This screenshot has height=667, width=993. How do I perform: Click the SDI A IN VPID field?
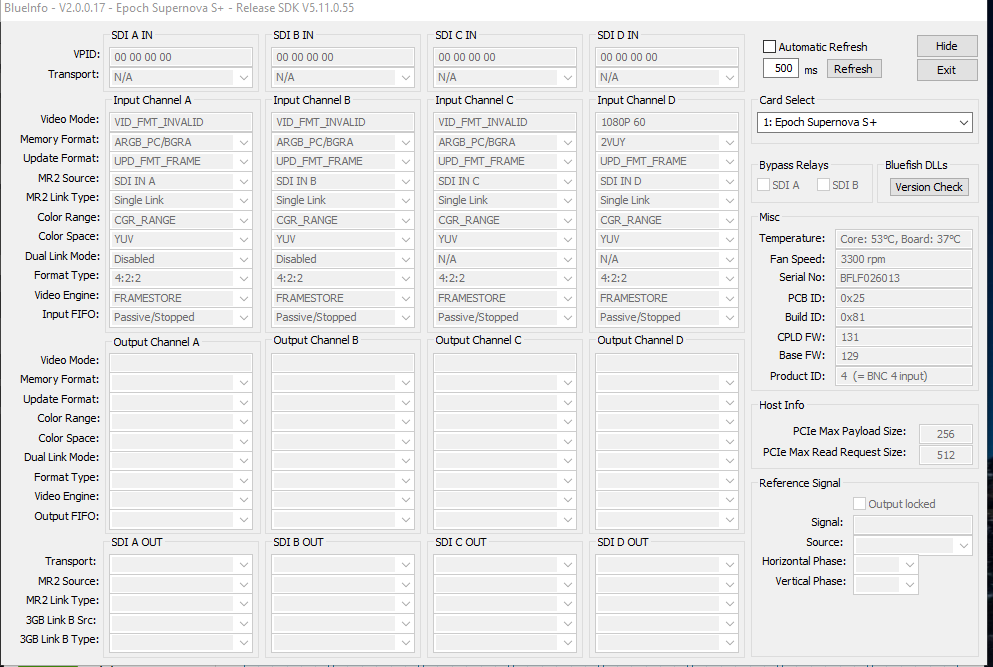click(x=181, y=57)
